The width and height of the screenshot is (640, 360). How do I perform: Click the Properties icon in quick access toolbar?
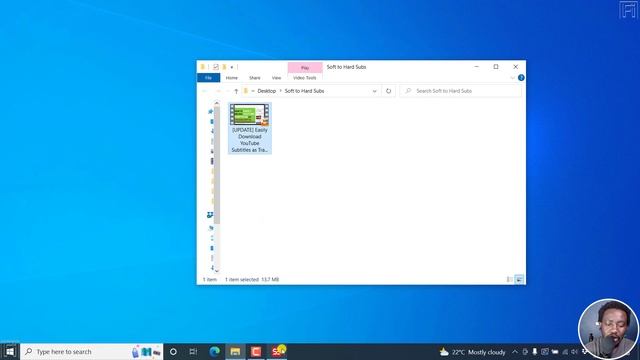(216, 67)
